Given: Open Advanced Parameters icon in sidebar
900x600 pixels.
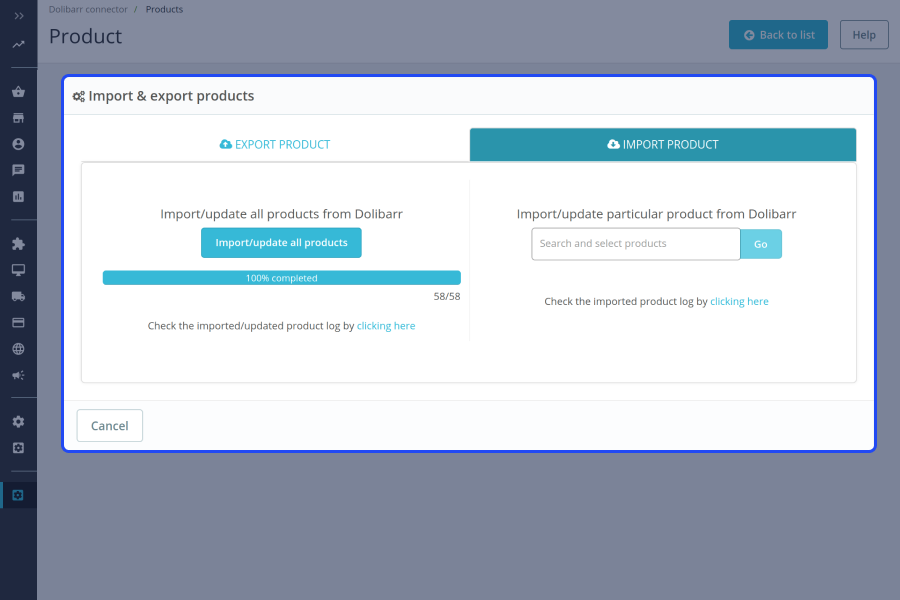Looking at the screenshot, I should (x=18, y=448).
